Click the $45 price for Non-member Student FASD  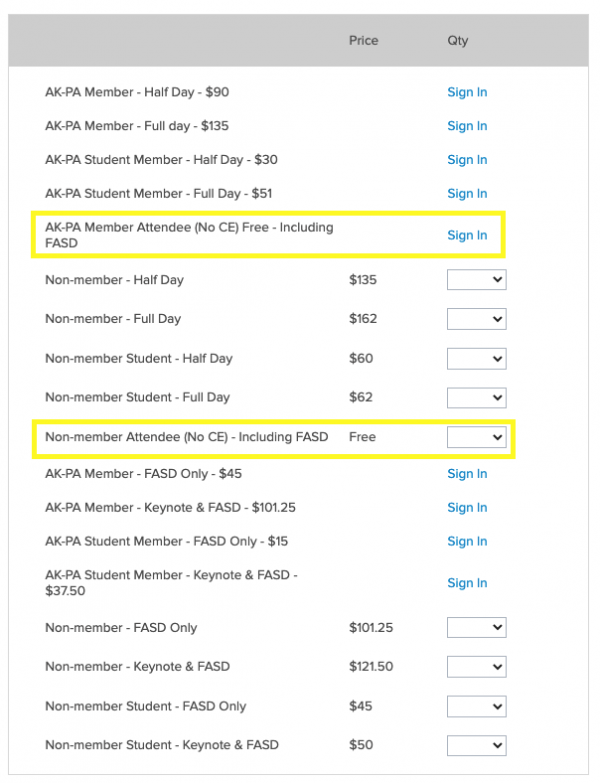pos(360,706)
